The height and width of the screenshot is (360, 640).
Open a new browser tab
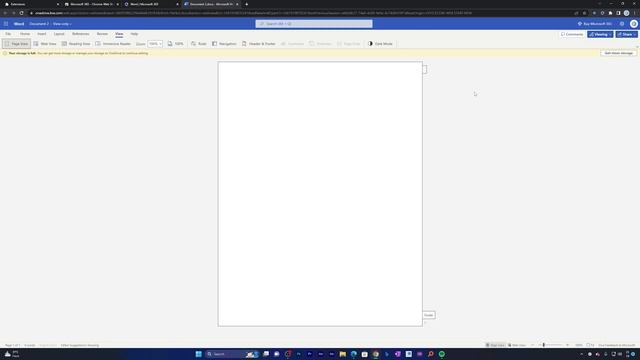tap(247, 4)
